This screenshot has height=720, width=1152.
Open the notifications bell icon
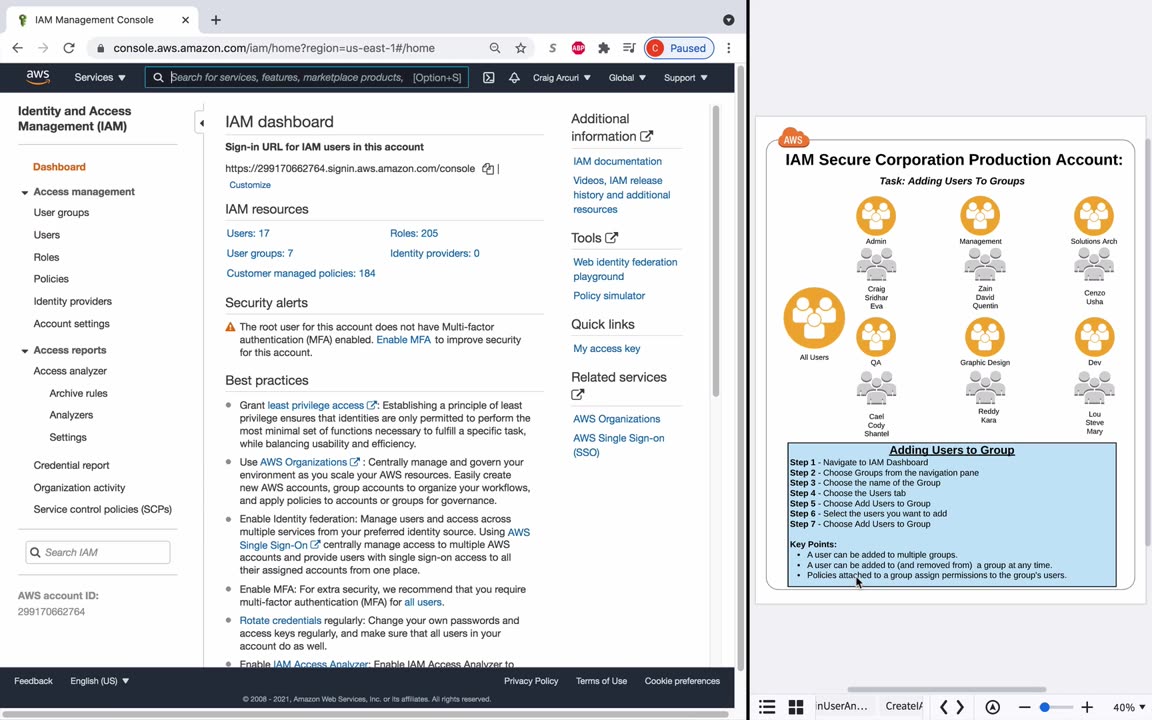coord(514,77)
